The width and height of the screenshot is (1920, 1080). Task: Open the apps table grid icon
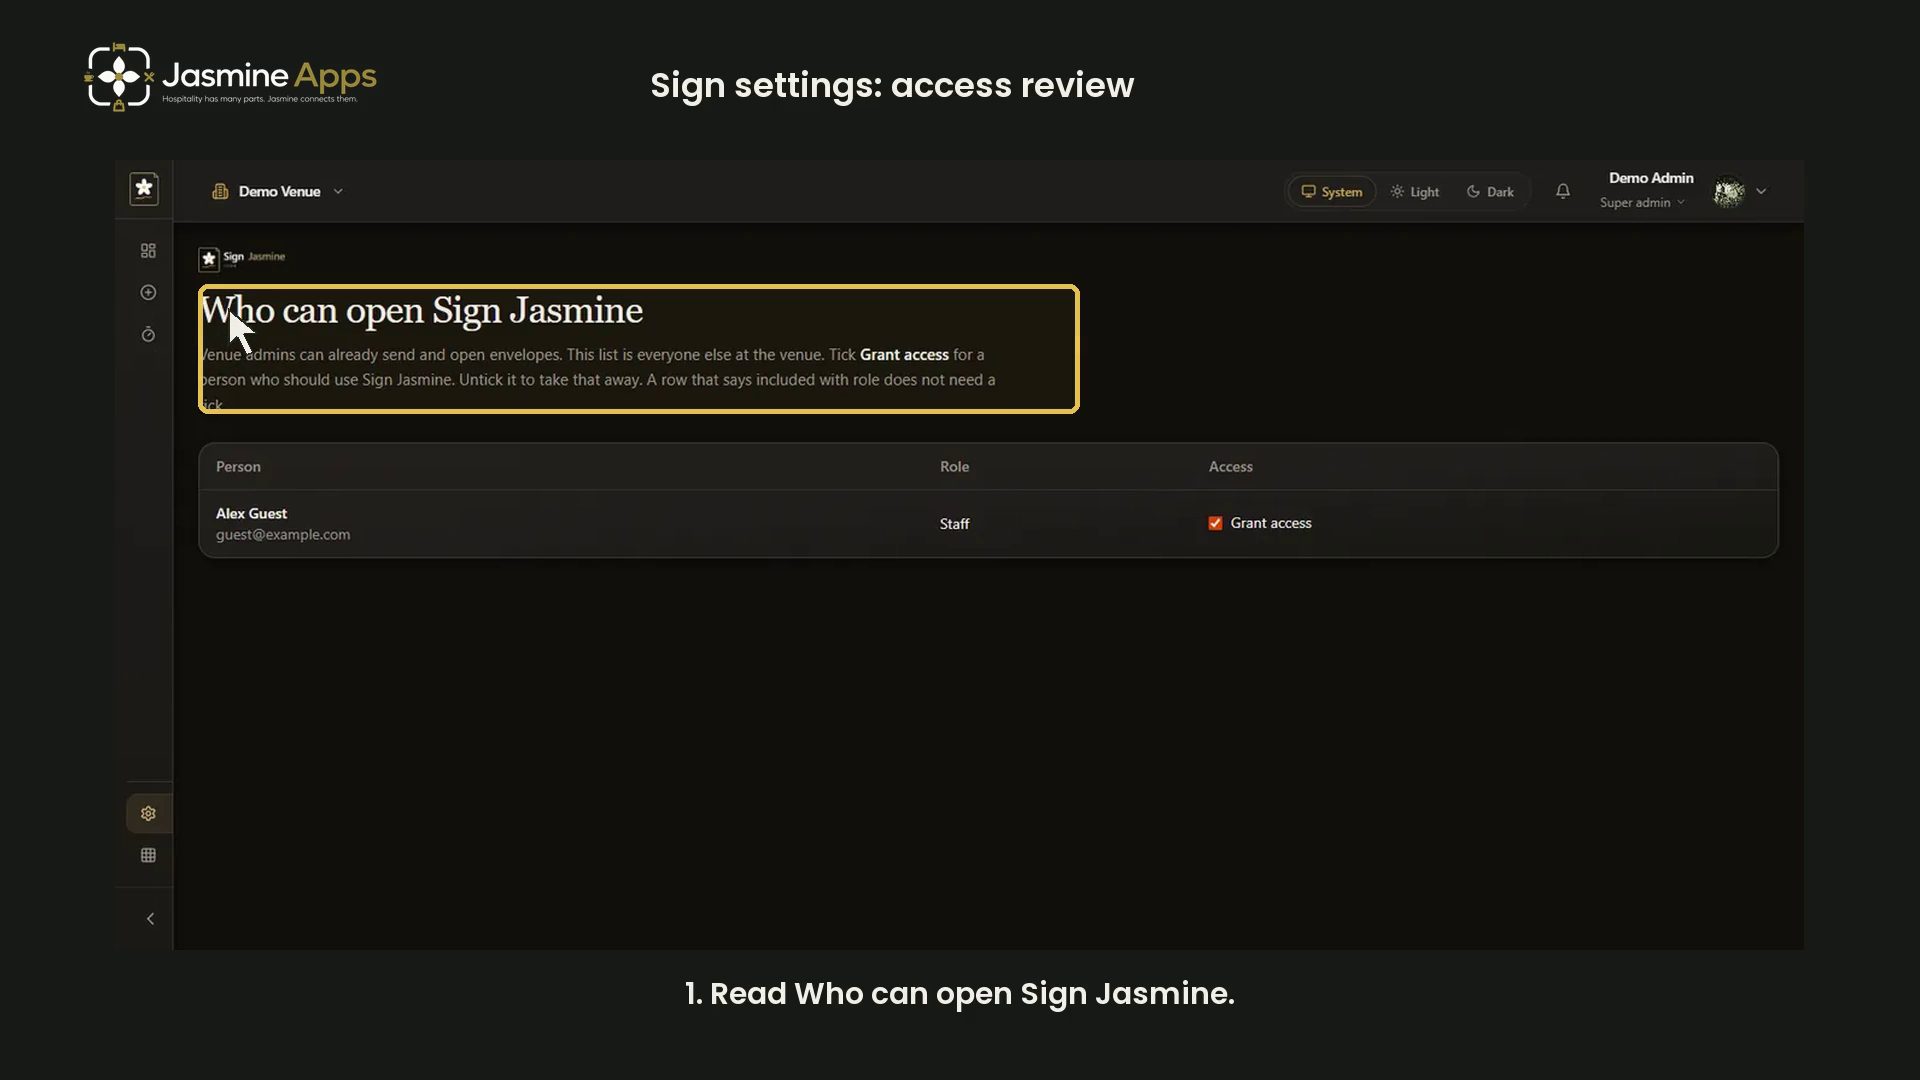tap(148, 855)
